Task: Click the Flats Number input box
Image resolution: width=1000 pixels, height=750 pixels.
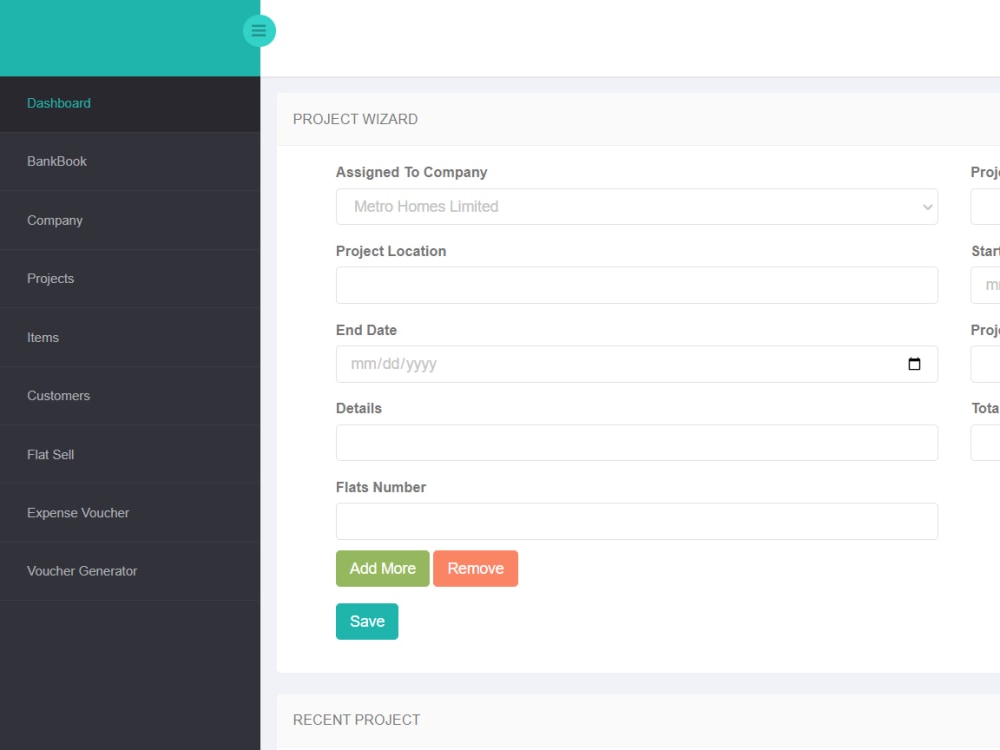Action: pos(636,521)
